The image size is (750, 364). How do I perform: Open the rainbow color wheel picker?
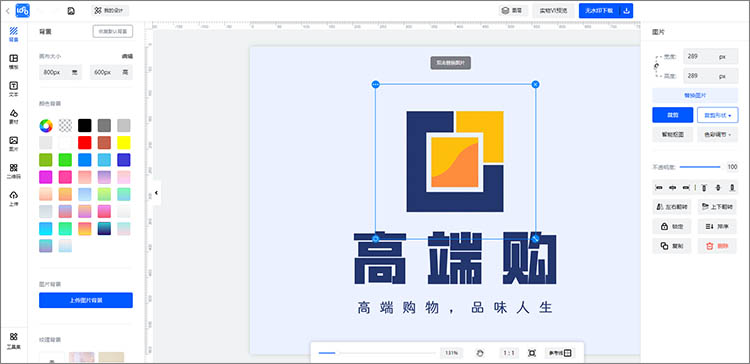point(46,126)
